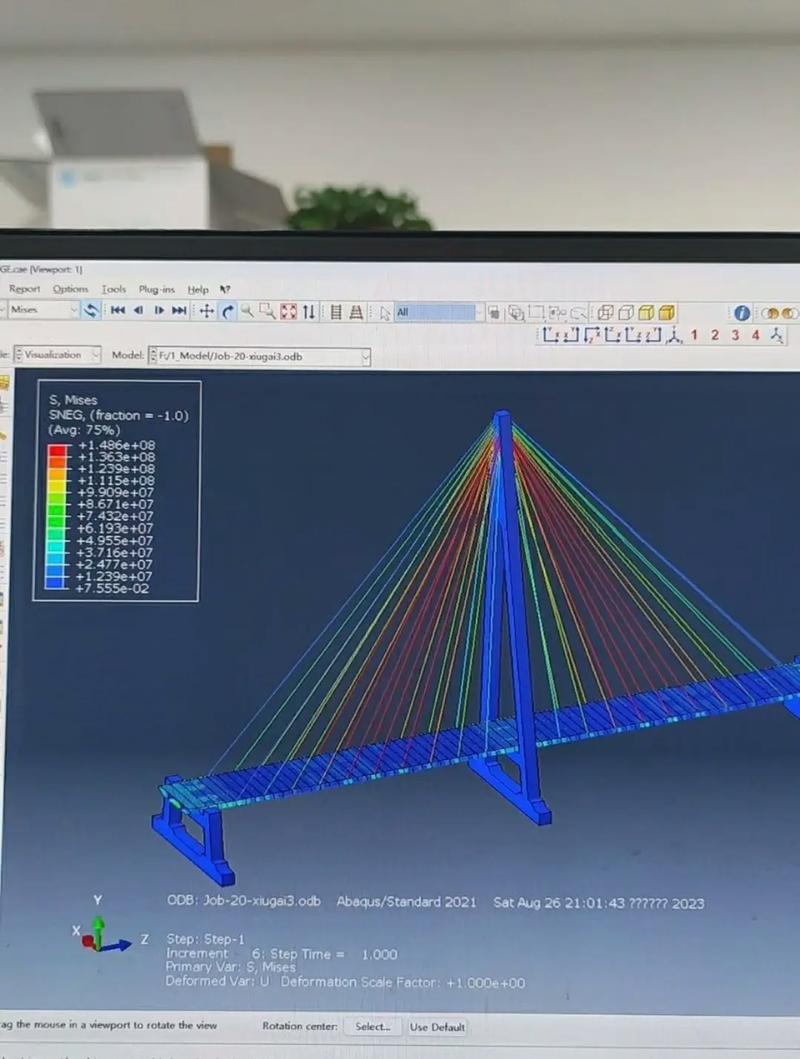Select the wireframe render style icon
The width and height of the screenshot is (800, 1059).
pos(604,312)
